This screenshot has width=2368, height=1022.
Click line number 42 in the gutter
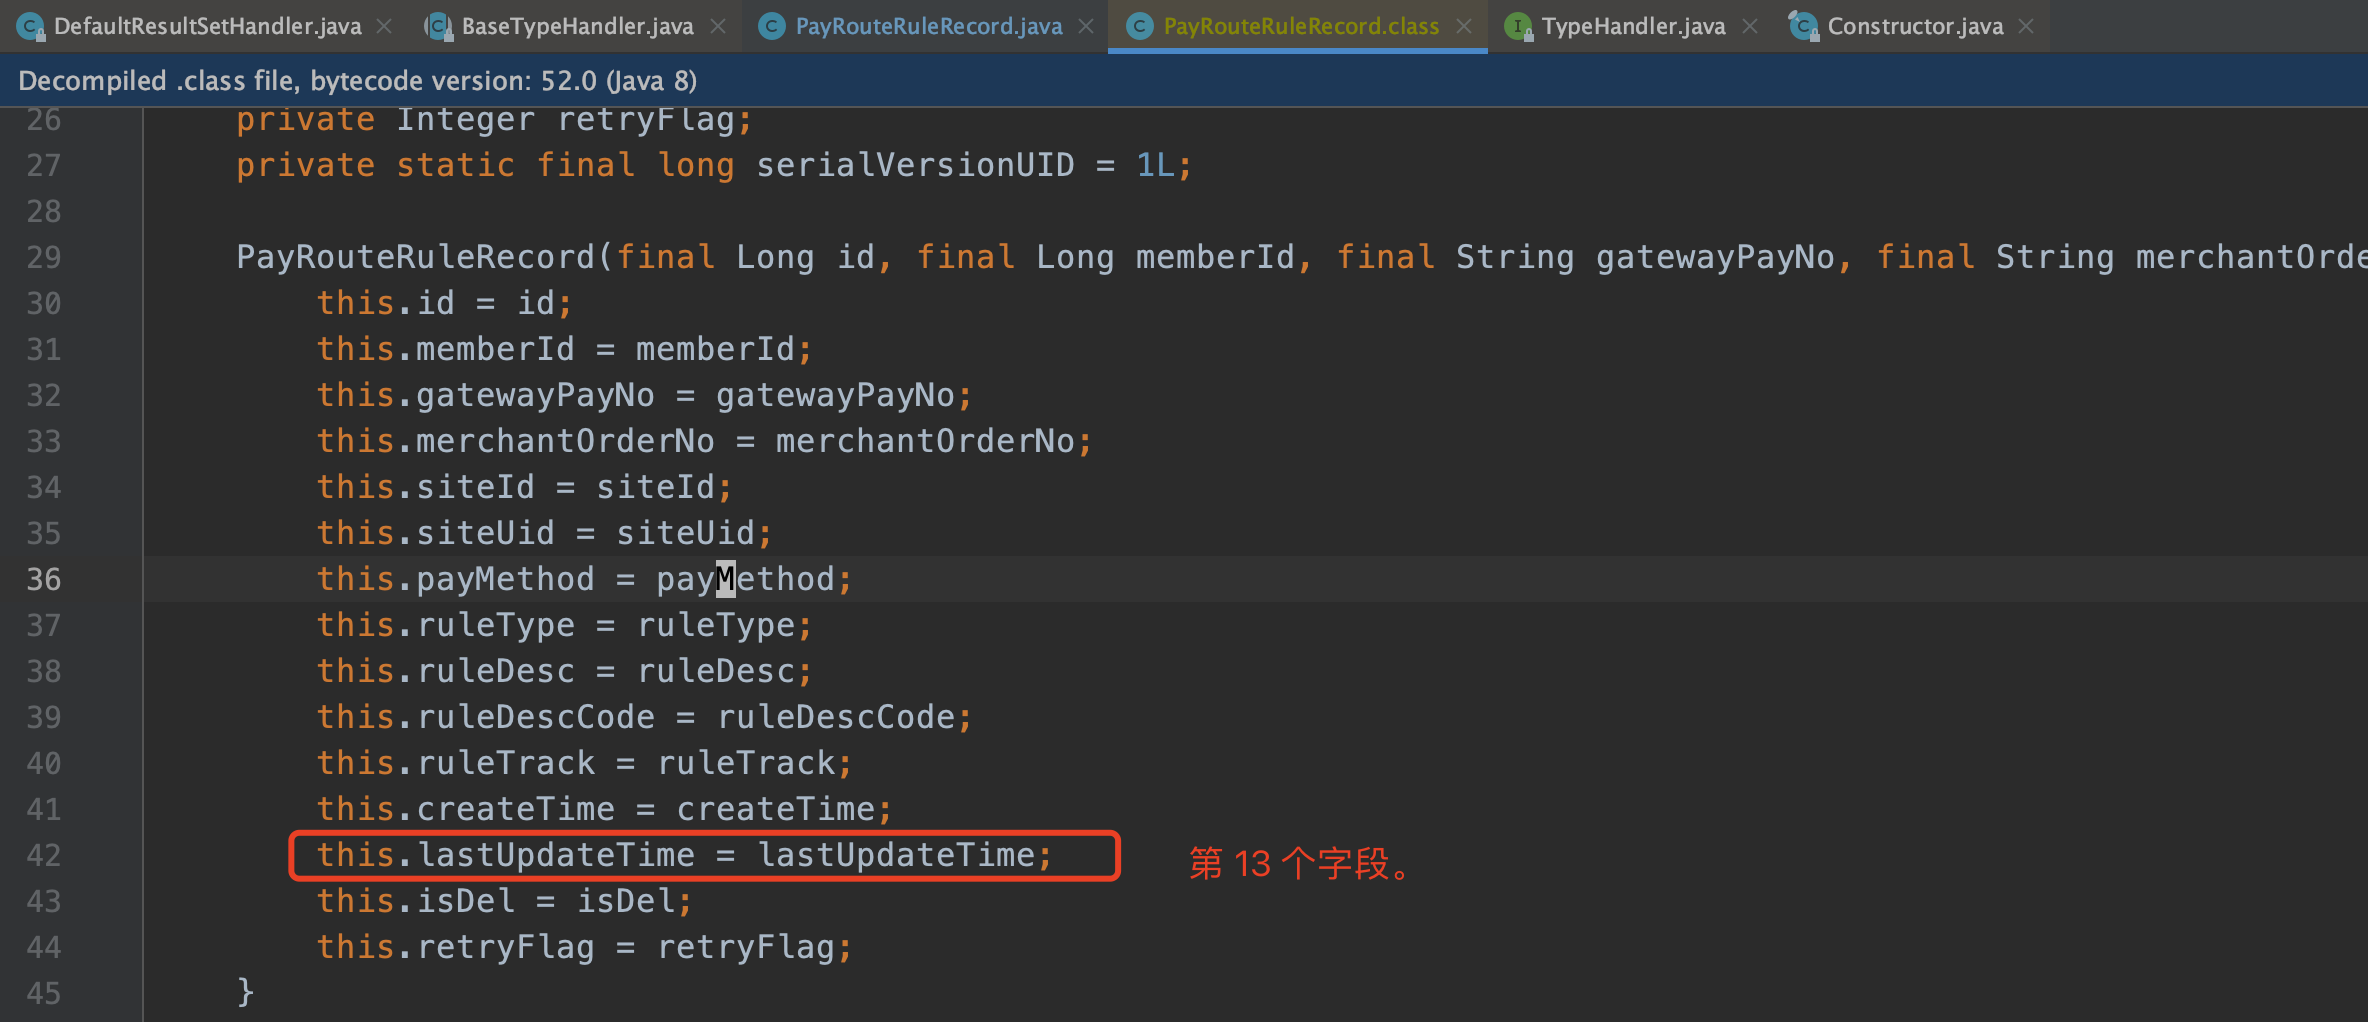(44, 856)
